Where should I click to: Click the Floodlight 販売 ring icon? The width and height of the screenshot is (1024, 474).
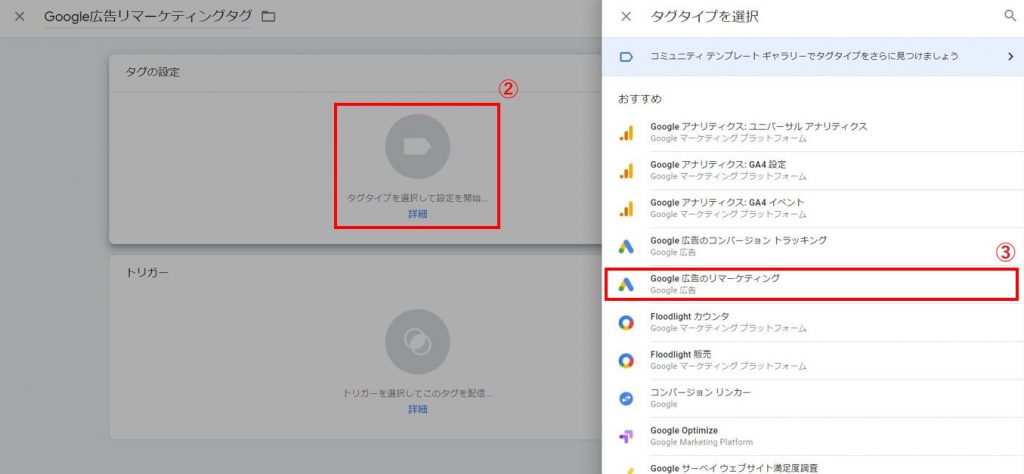click(x=626, y=360)
